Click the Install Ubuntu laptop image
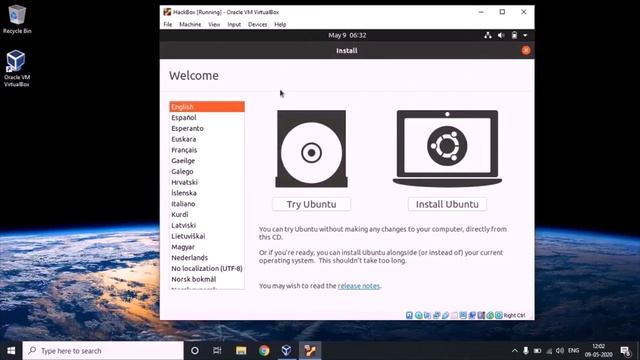640x360 pixels. tap(447, 149)
